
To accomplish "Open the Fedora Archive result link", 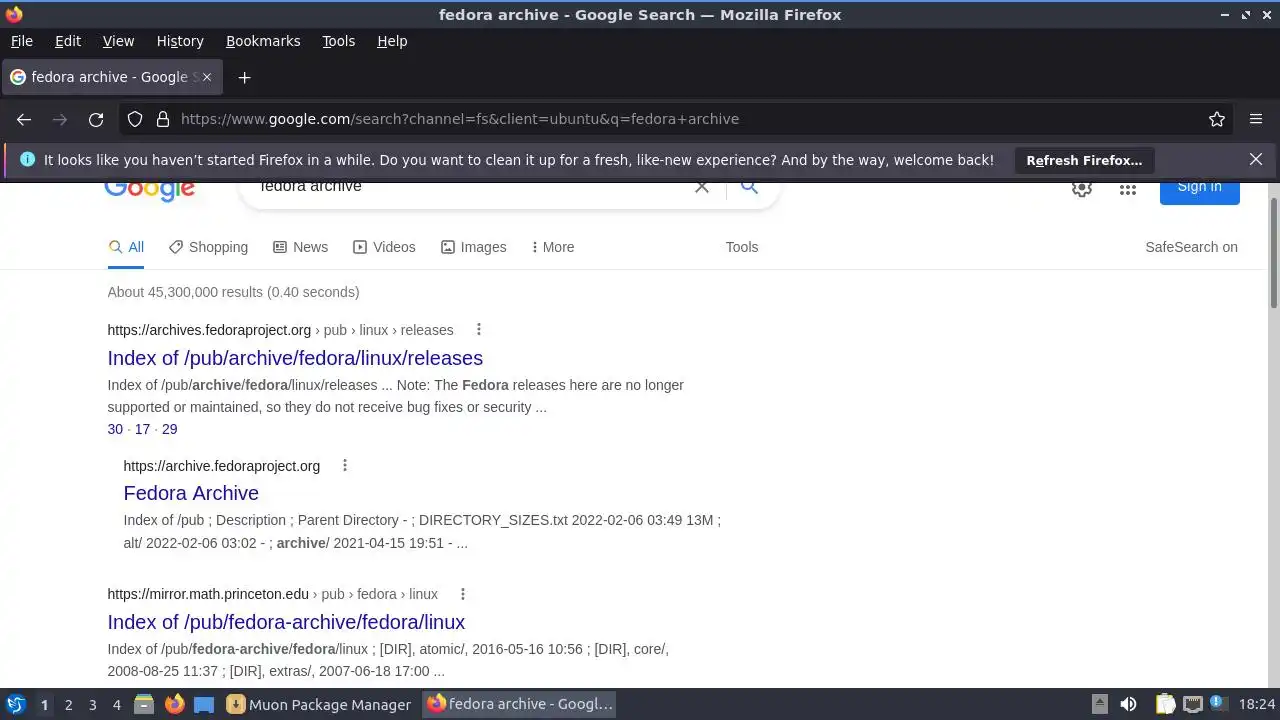I will pos(191,493).
